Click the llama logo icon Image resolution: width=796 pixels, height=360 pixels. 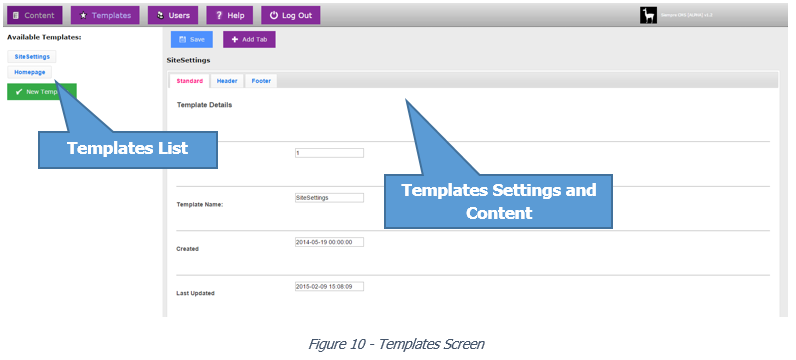648,16
